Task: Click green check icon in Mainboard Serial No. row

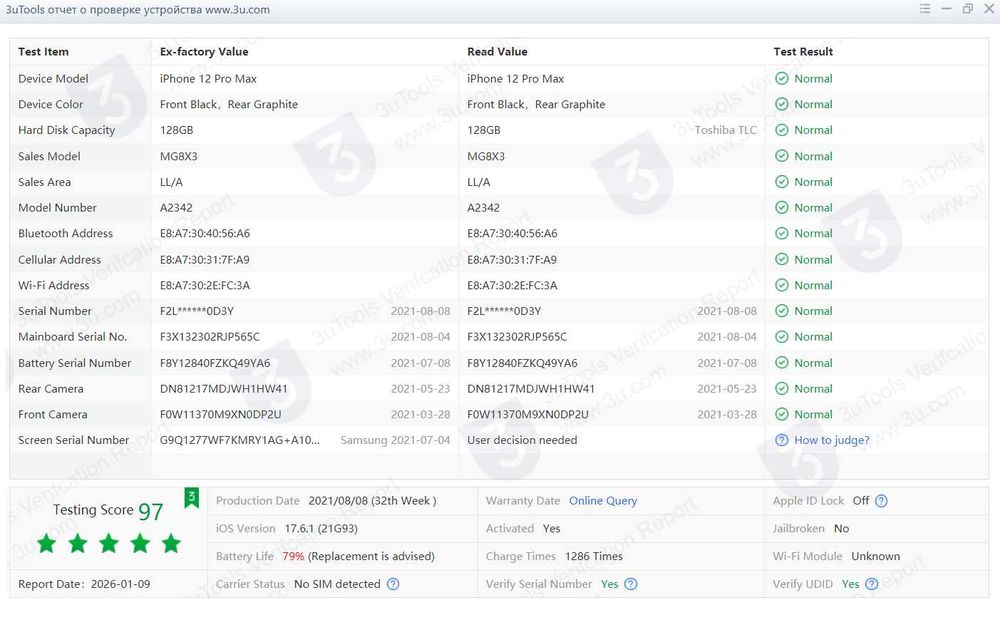Action: (781, 337)
